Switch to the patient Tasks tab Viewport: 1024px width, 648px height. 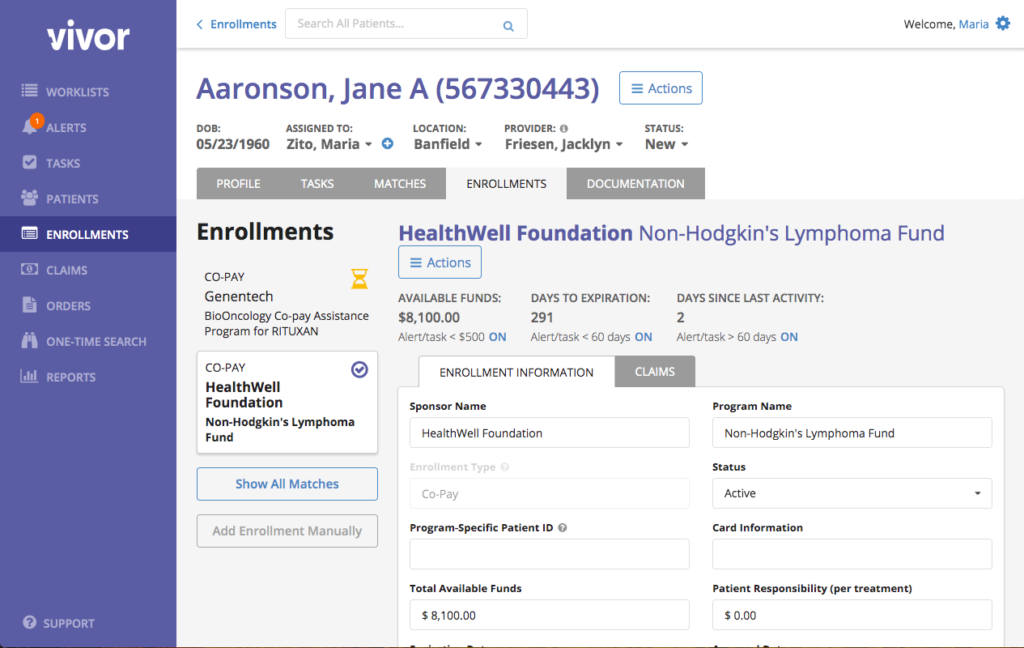tap(317, 184)
